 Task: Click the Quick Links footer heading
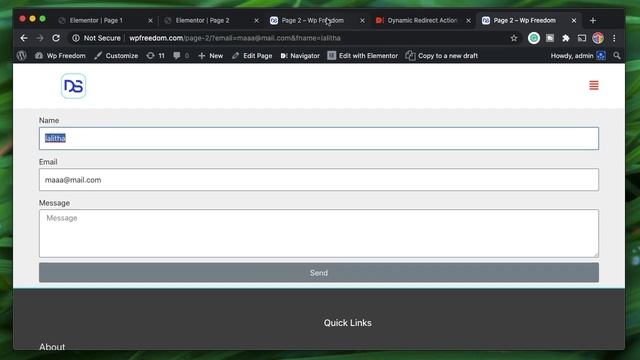coord(347,323)
